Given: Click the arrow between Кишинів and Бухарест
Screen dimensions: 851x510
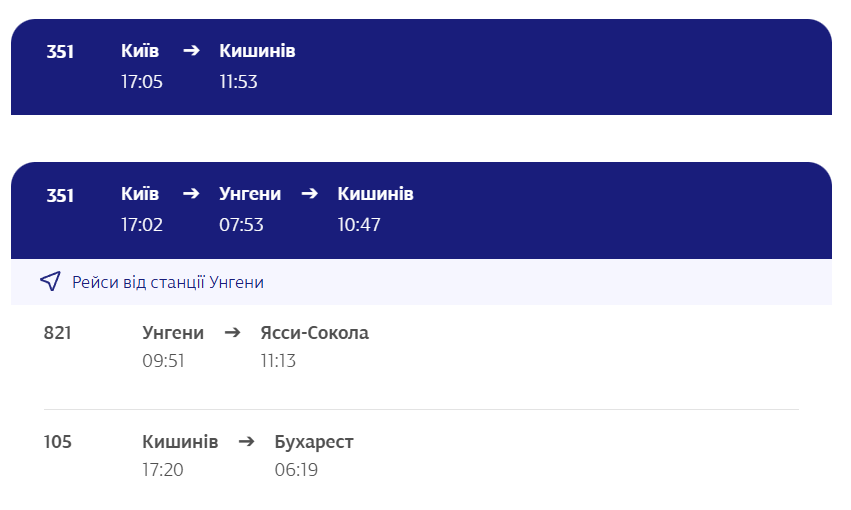Looking at the screenshot, I should (x=247, y=442).
